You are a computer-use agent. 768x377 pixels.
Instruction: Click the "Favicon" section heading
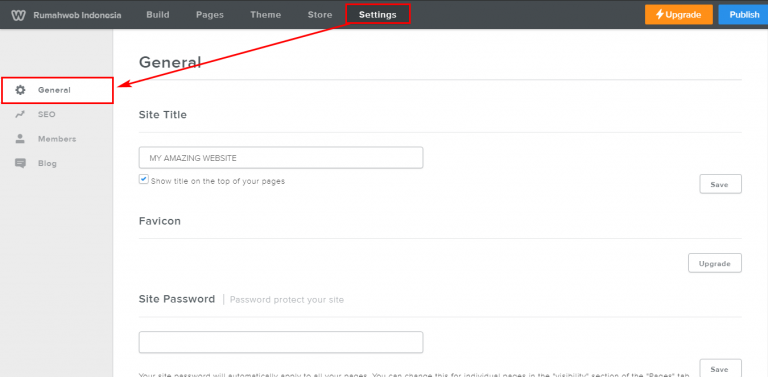click(x=160, y=221)
